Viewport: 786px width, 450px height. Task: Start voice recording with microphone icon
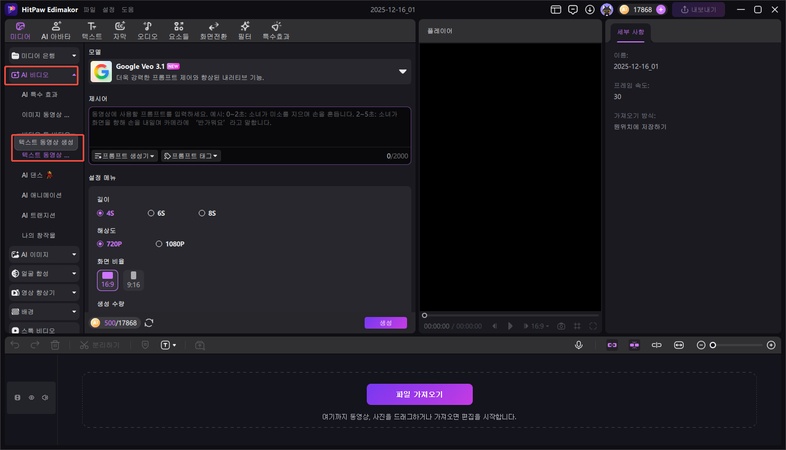[x=578, y=345]
